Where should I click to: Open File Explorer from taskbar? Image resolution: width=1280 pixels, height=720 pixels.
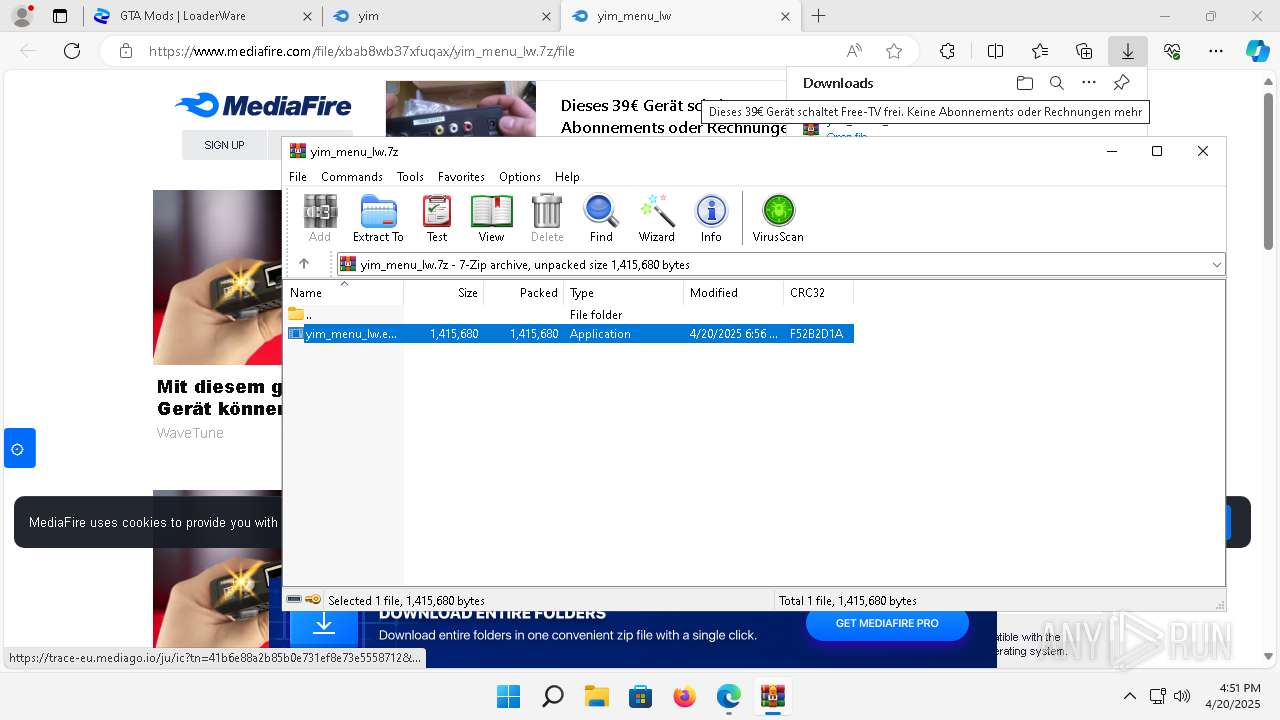point(597,696)
